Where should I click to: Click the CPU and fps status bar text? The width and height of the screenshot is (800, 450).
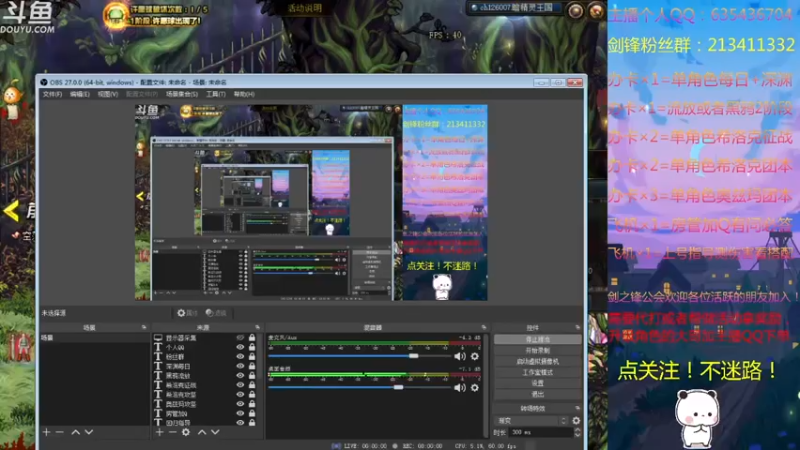485,445
